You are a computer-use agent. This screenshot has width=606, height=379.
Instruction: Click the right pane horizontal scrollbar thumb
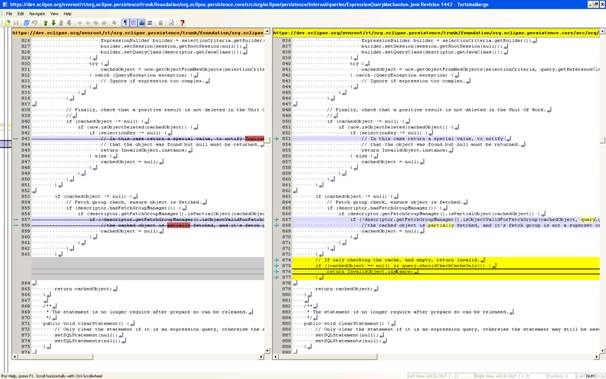pos(328,357)
